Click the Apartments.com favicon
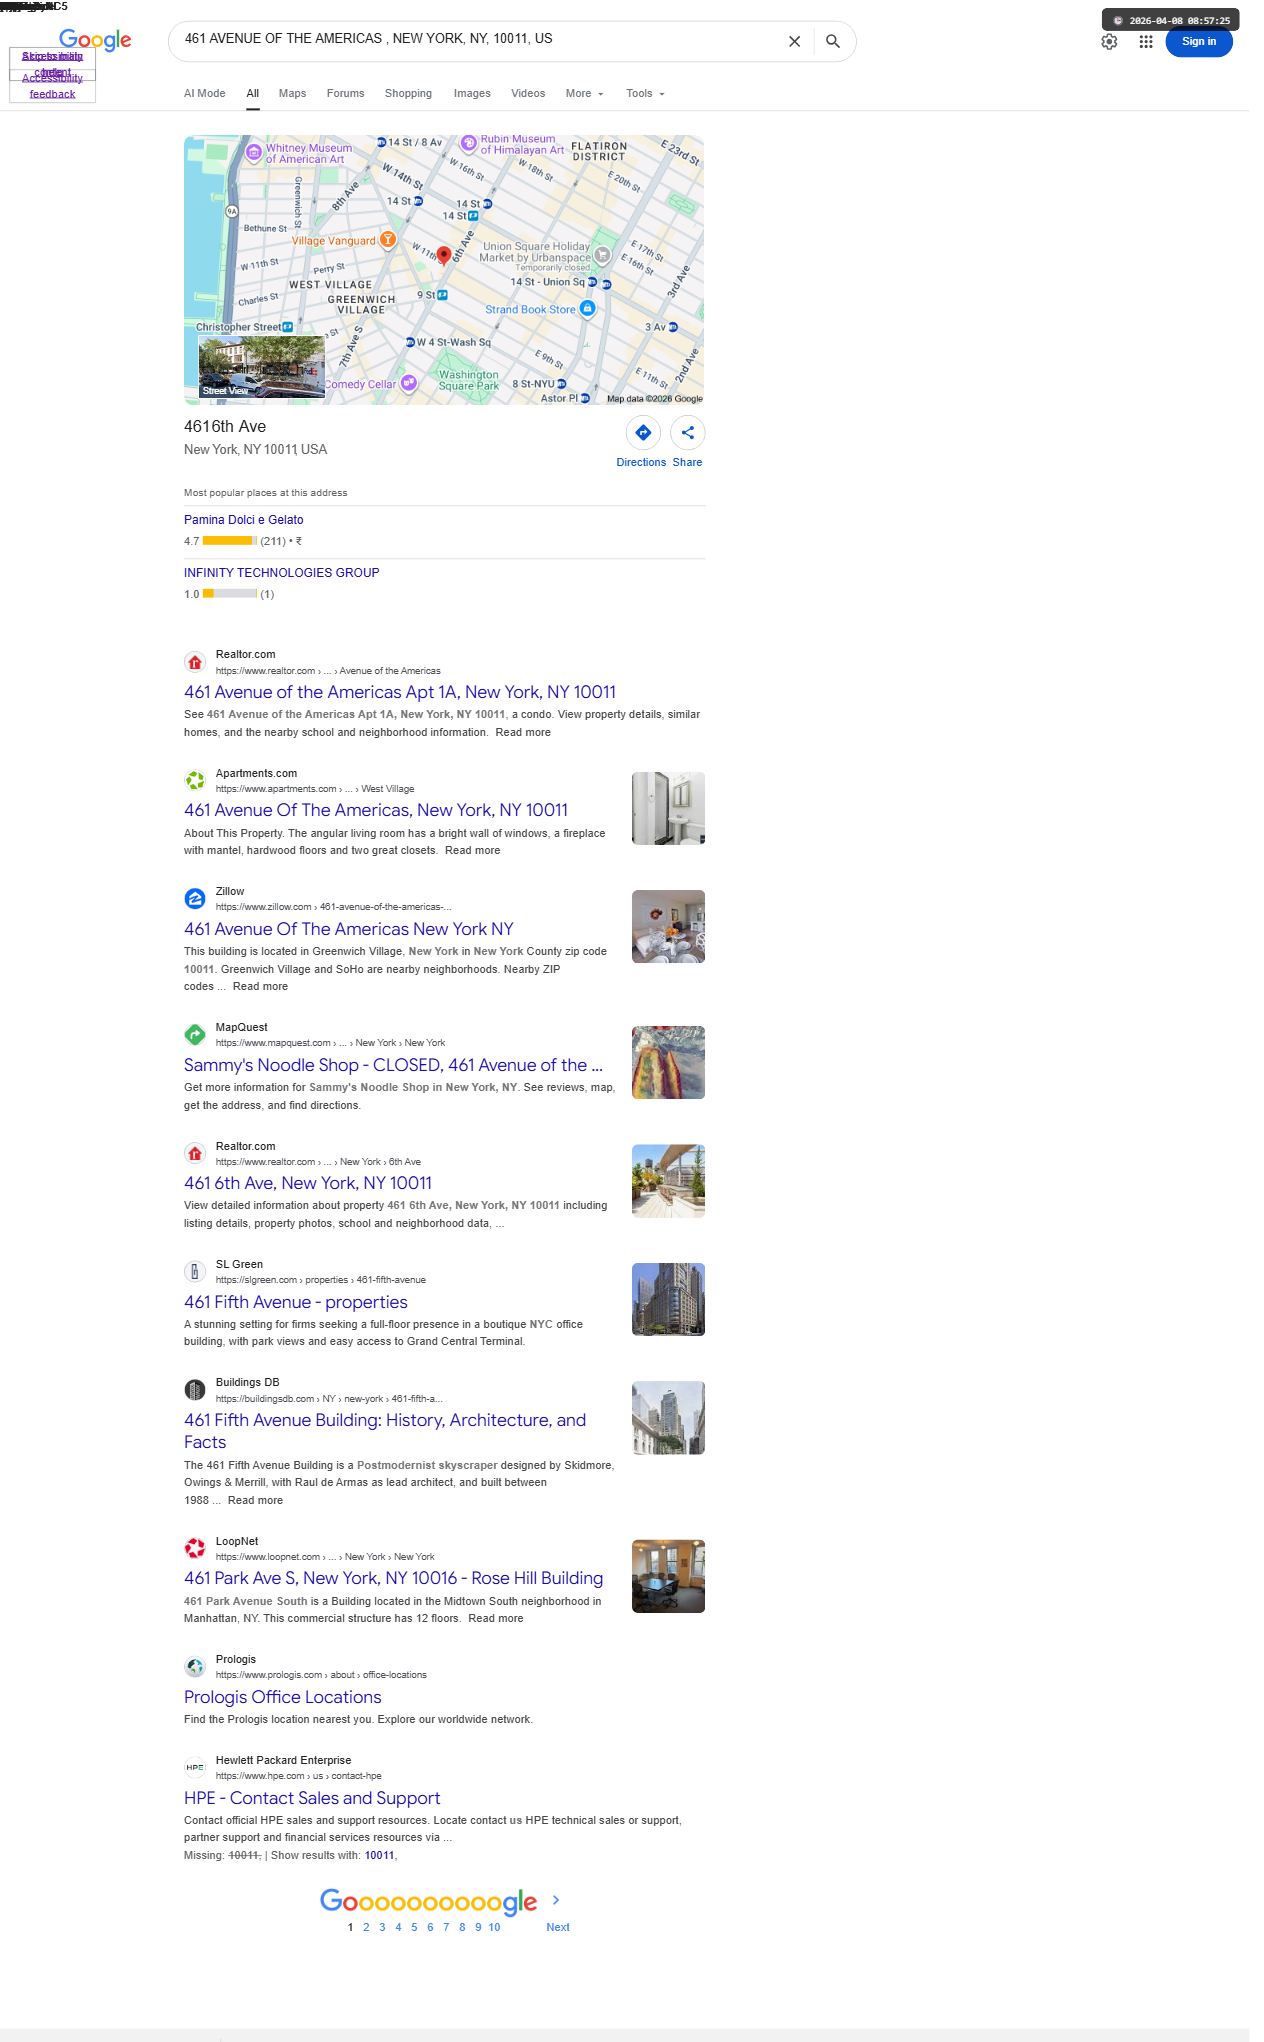Image resolution: width=1264 pixels, height=2042 pixels. [x=195, y=781]
